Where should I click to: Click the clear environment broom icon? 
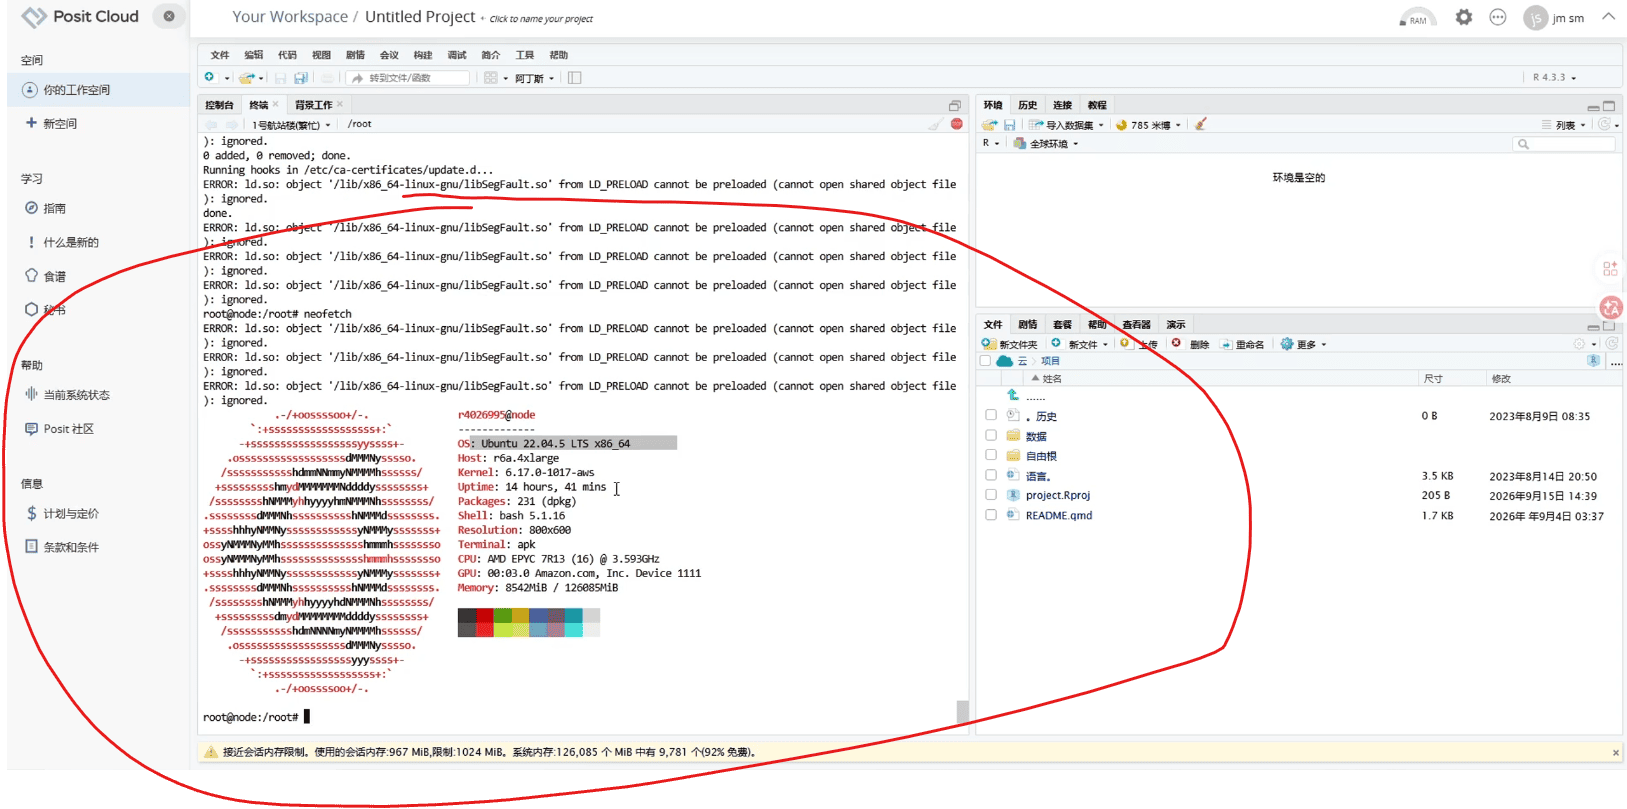click(x=1201, y=125)
